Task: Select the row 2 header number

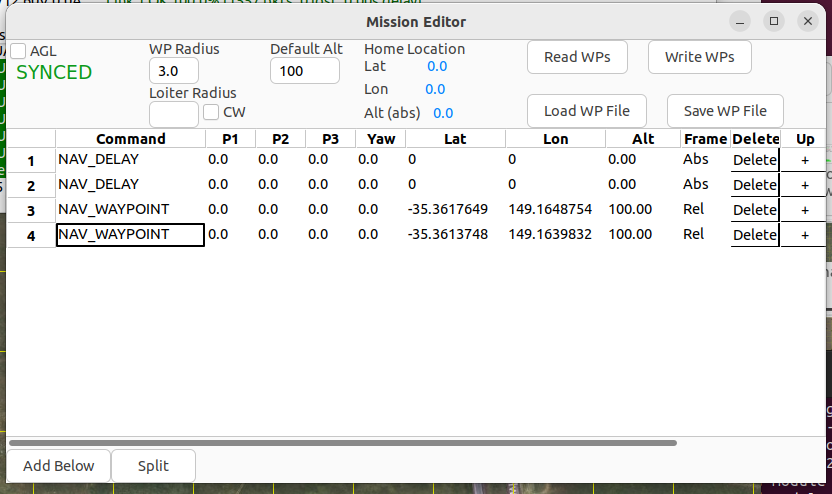Action: click(31, 186)
